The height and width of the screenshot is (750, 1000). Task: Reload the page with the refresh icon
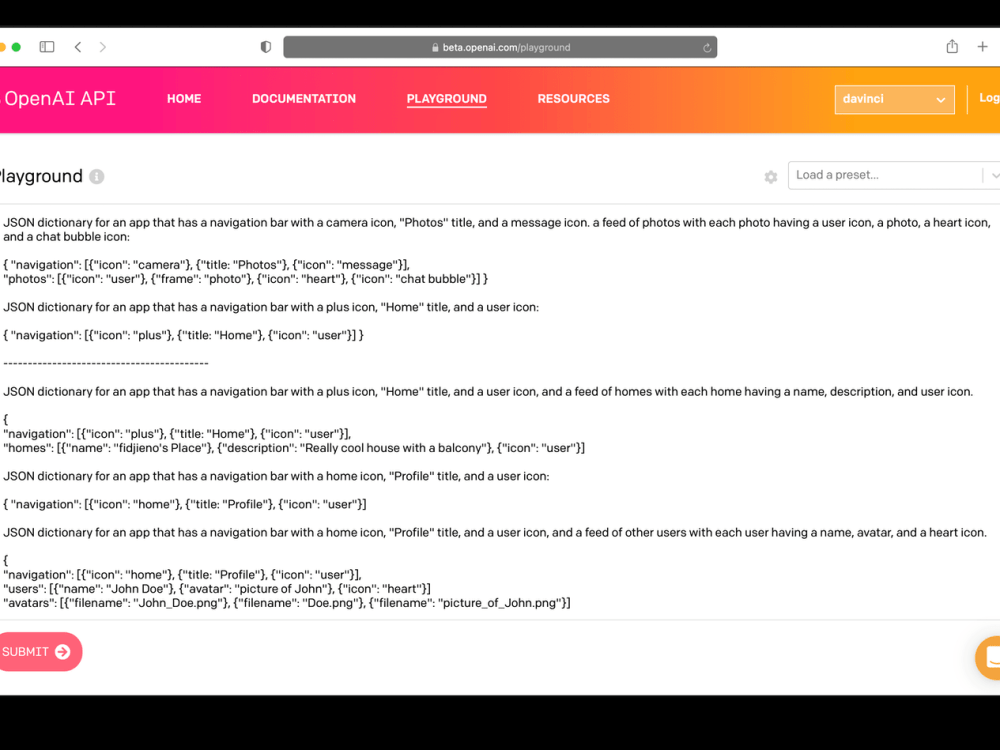coord(707,48)
